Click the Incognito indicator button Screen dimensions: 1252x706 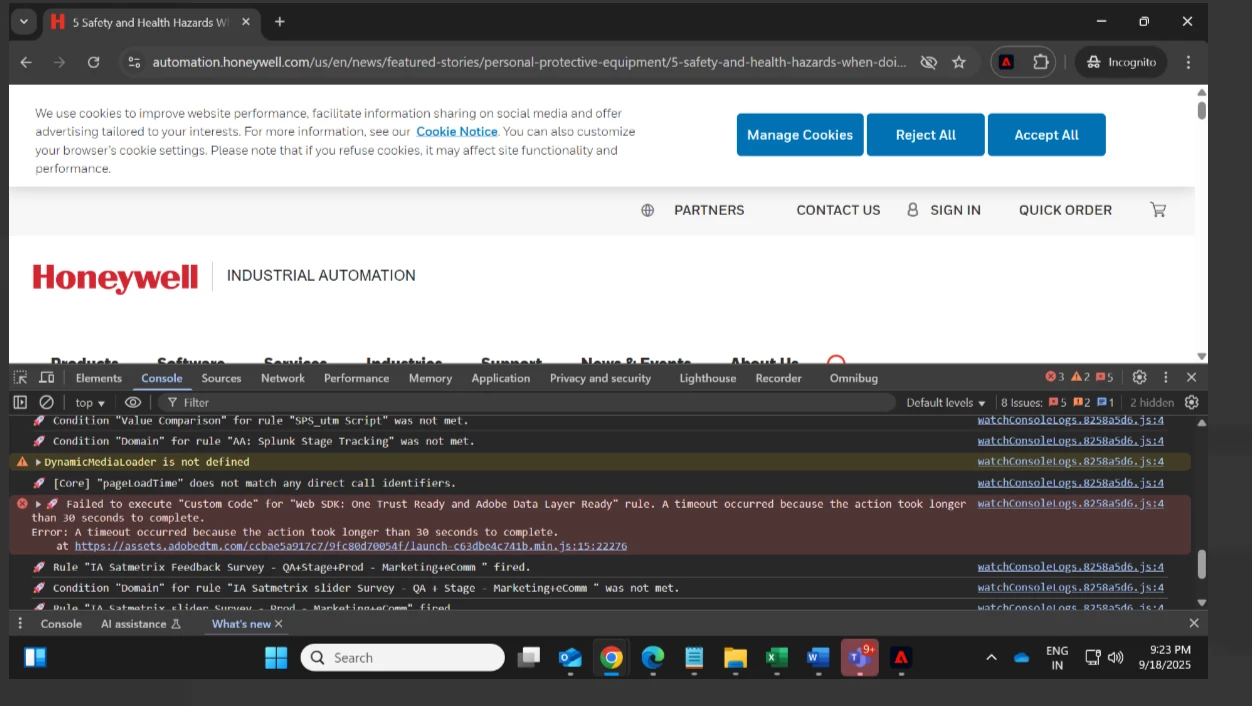(1121, 62)
